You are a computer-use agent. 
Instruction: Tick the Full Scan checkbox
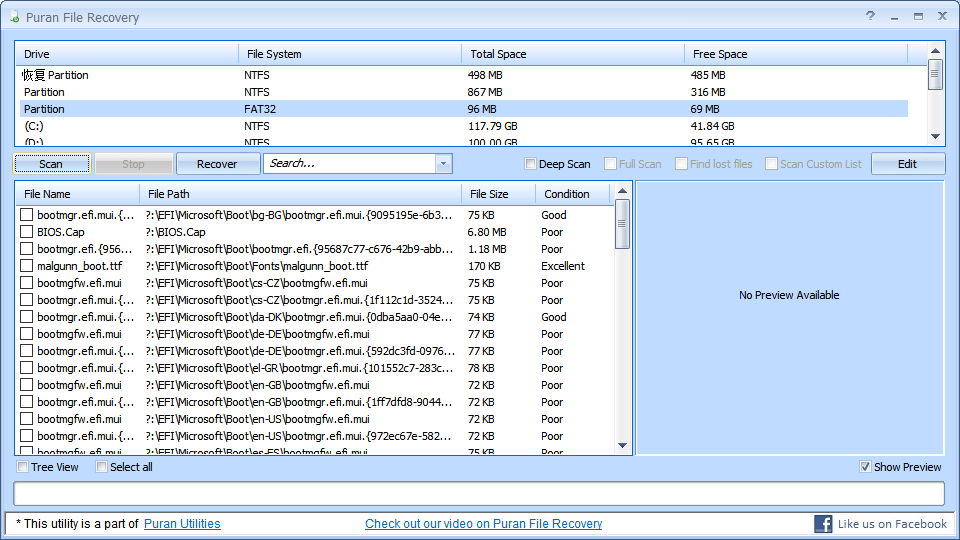[610, 163]
